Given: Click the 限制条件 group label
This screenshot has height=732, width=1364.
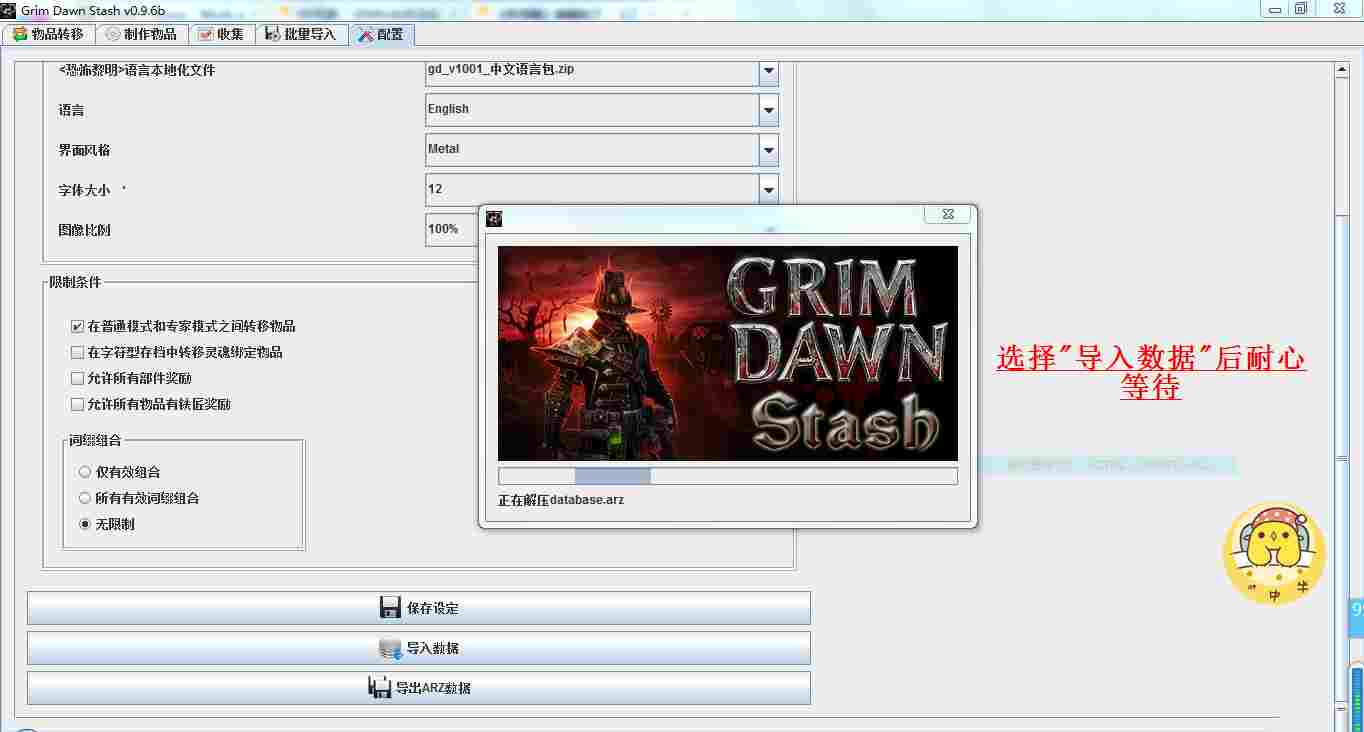Looking at the screenshot, I should [x=76, y=282].
